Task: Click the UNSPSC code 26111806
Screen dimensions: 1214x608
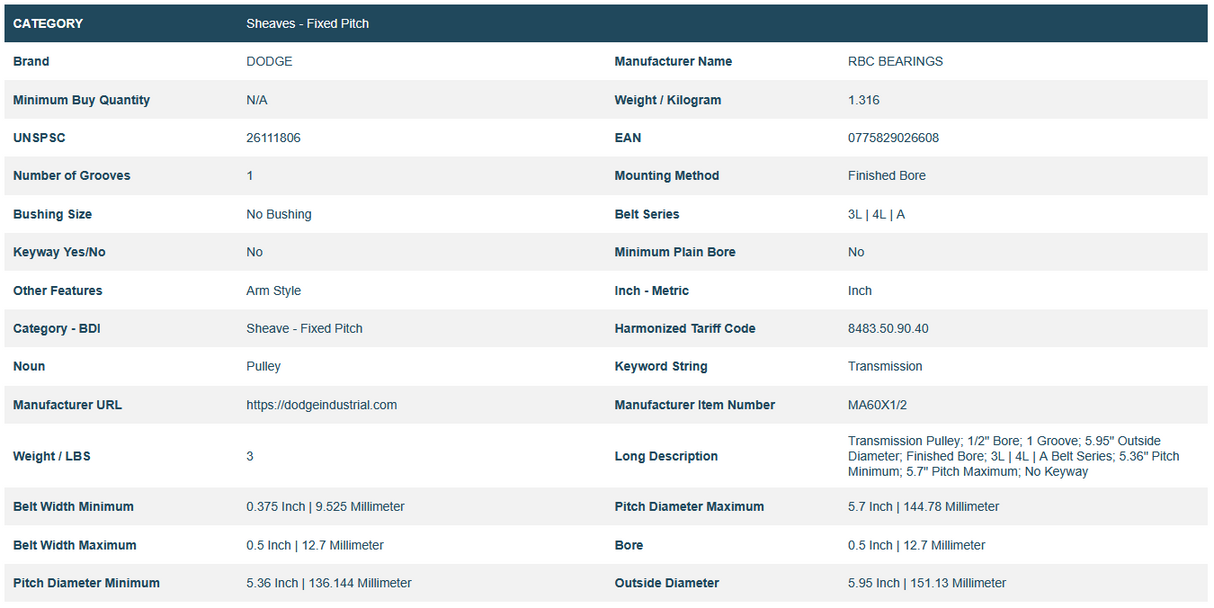Action: click(273, 138)
